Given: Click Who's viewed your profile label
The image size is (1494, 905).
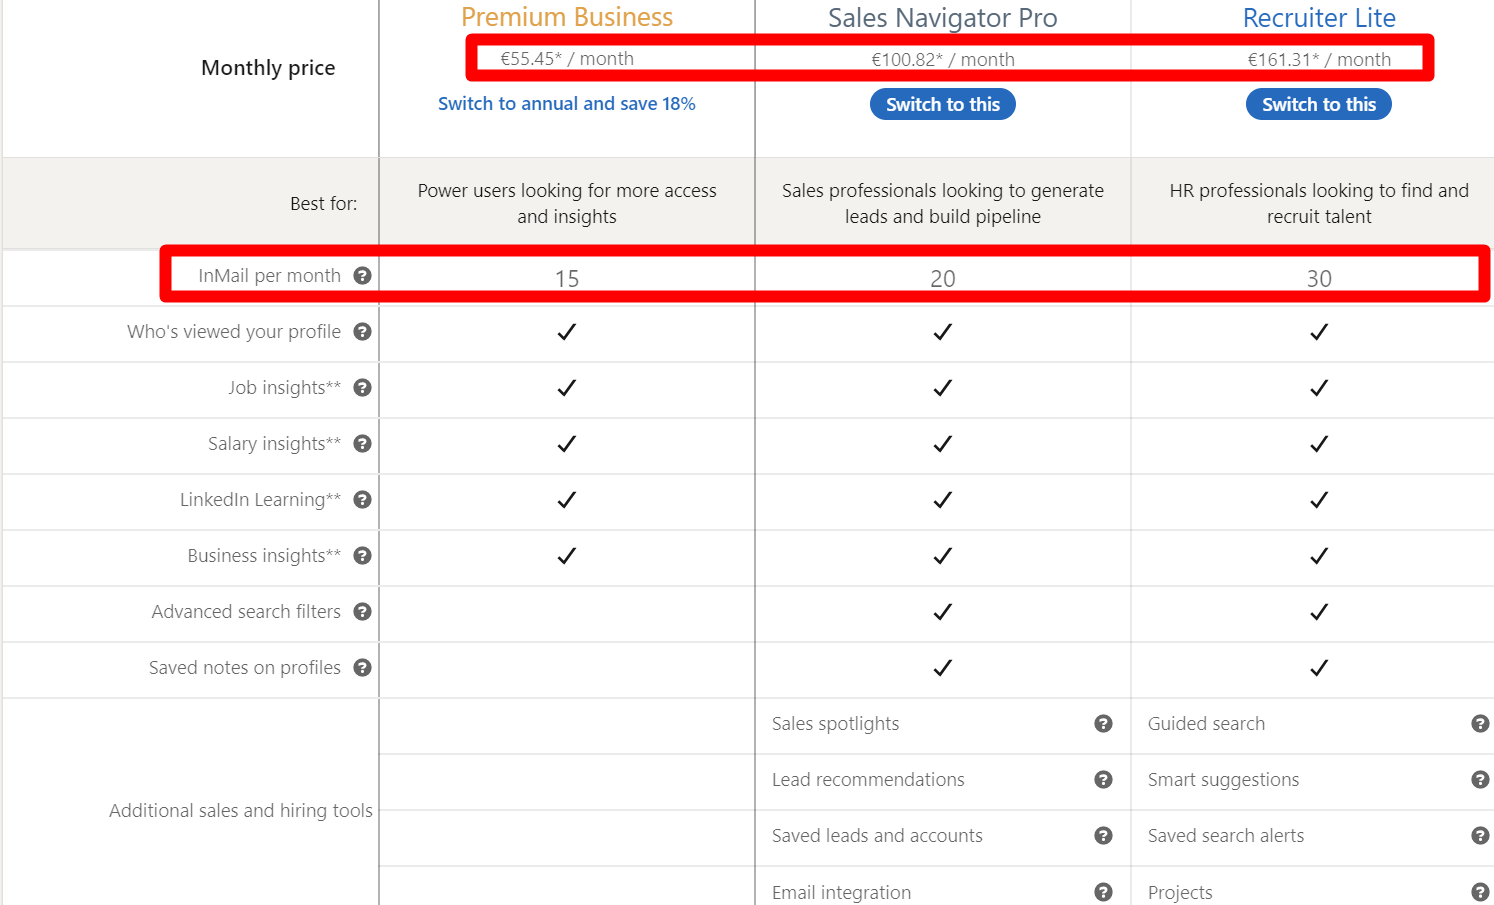Looking at the screenshot, I should click(234, 331).
